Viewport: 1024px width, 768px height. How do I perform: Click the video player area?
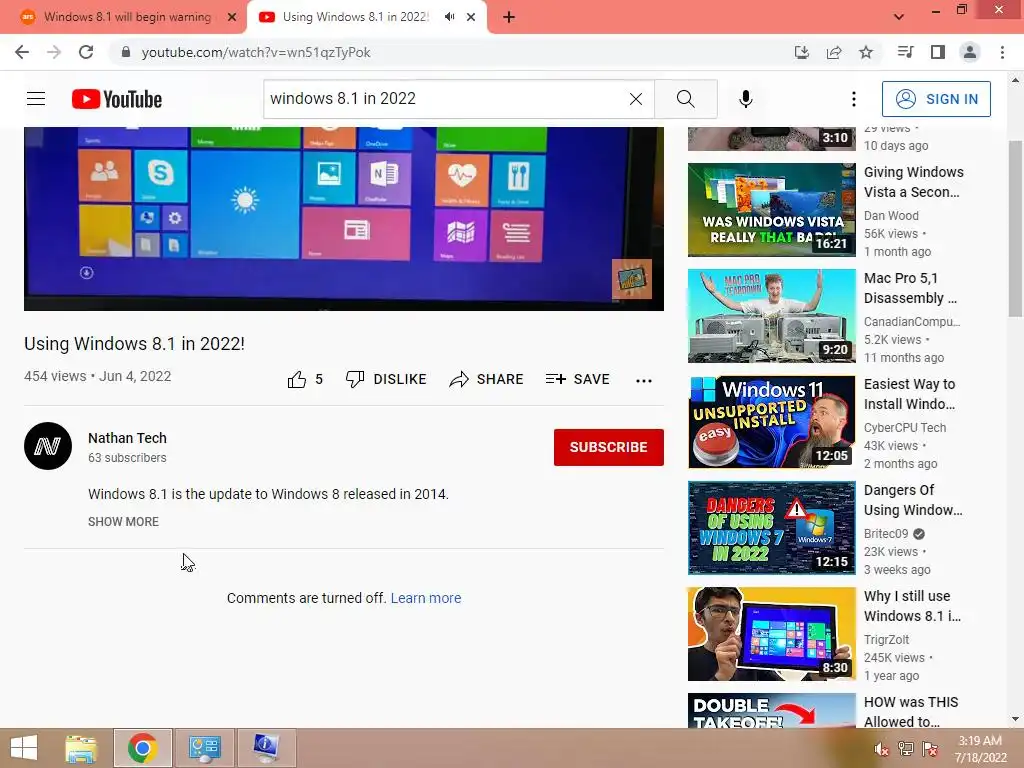click(344, 218)
